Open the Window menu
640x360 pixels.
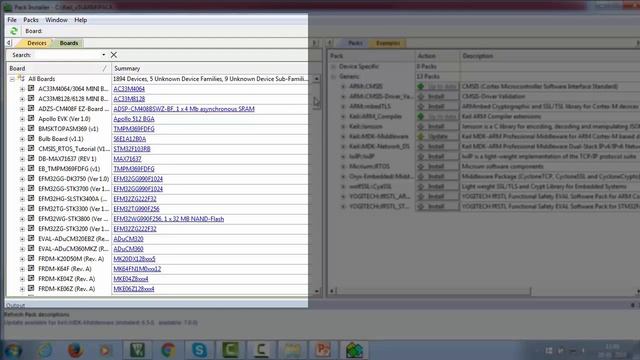point(56,20)
